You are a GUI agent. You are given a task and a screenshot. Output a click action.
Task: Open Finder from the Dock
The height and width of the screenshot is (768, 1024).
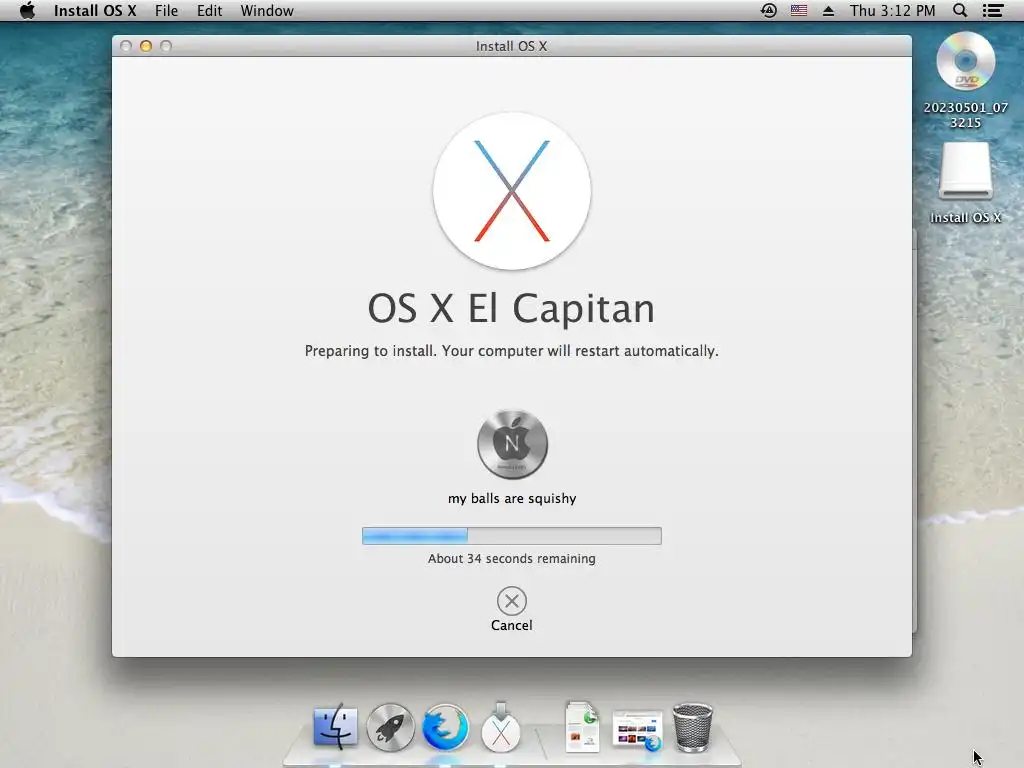(x=336, y=726)
